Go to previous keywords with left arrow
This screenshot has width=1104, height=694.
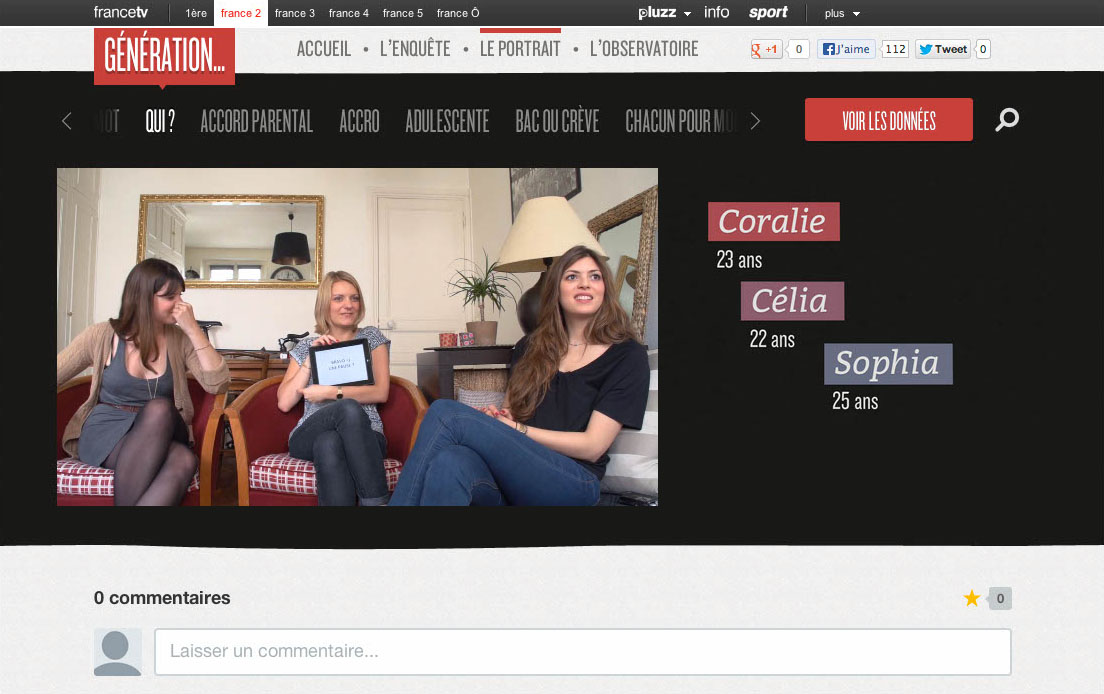(67, 121)
